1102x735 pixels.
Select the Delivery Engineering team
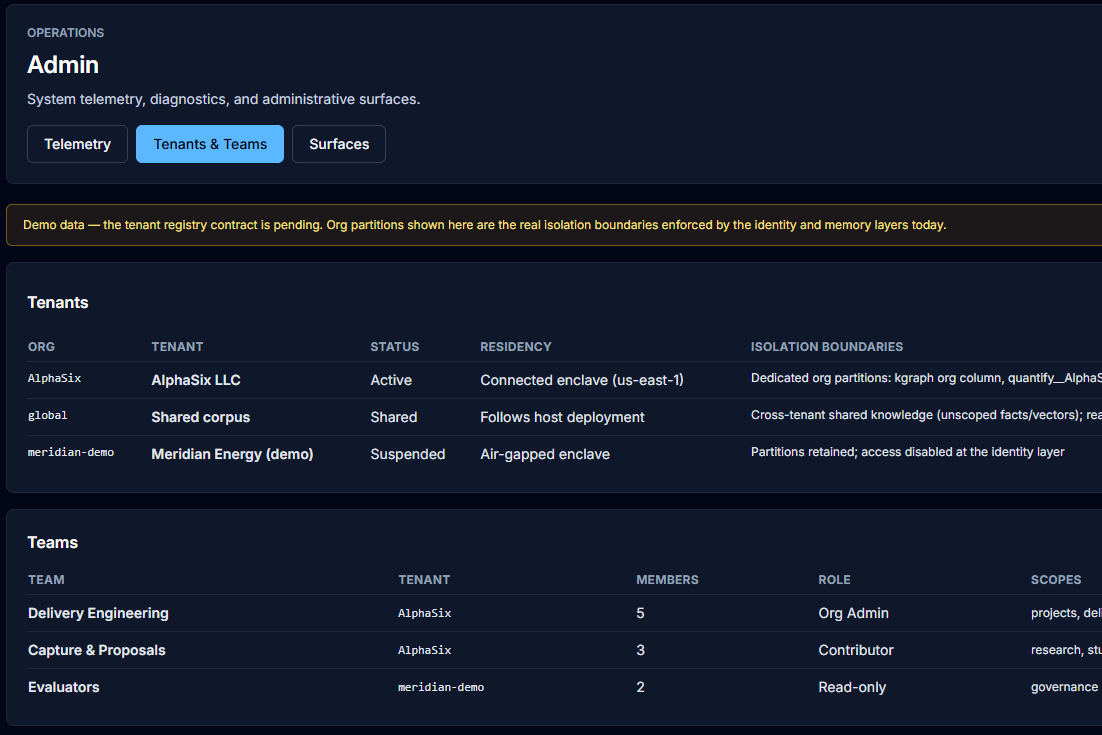click(x=98, y=613)
